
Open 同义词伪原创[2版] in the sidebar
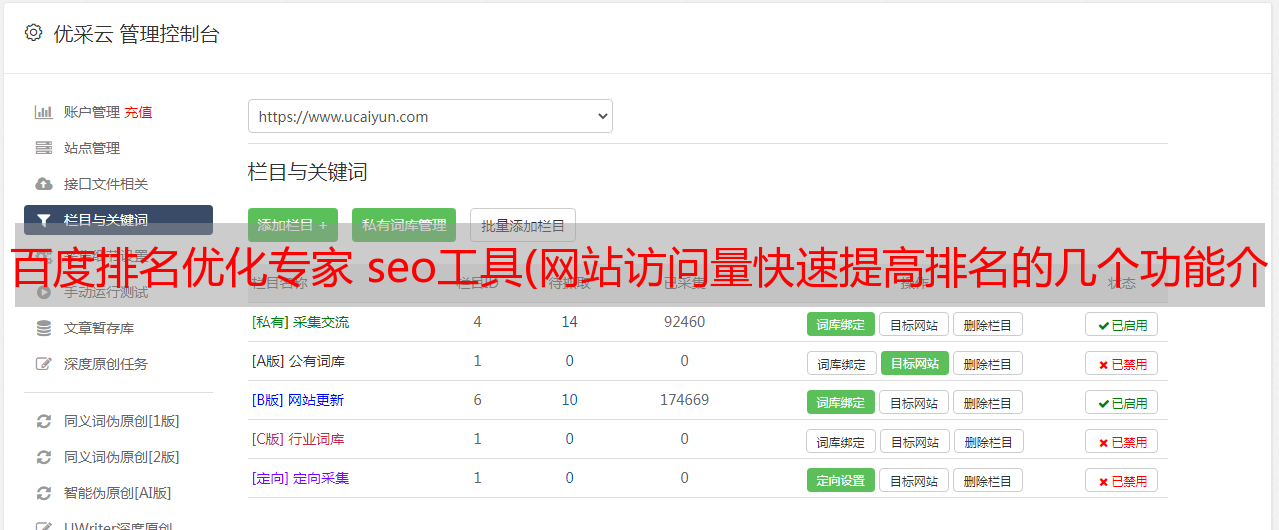(x=122, y=457)
